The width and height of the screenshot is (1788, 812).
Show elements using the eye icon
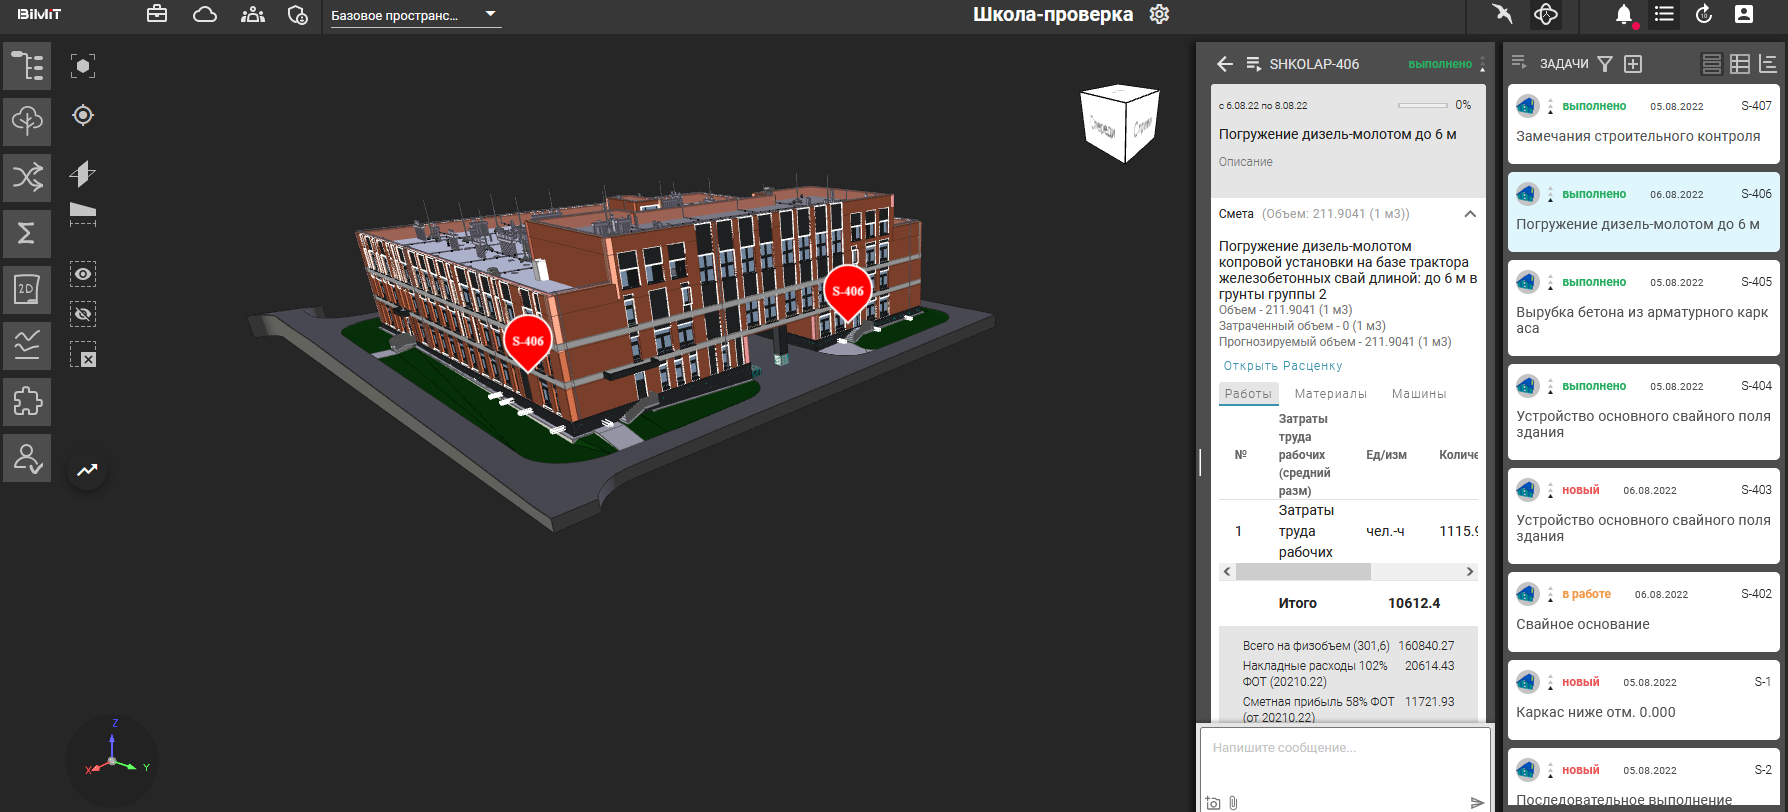click(83, 274)
